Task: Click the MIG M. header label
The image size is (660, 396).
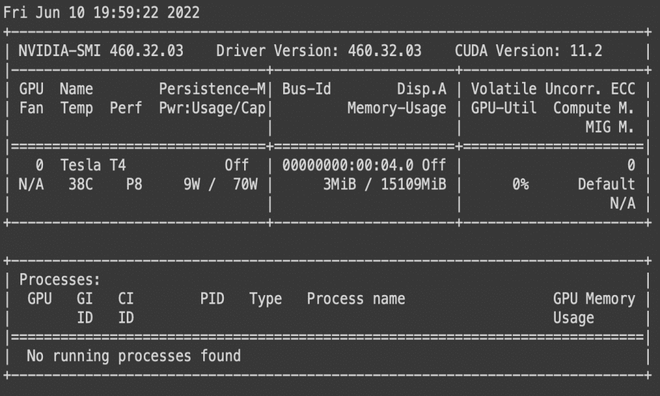Action: pyautogui.click(x=609, y=127)
